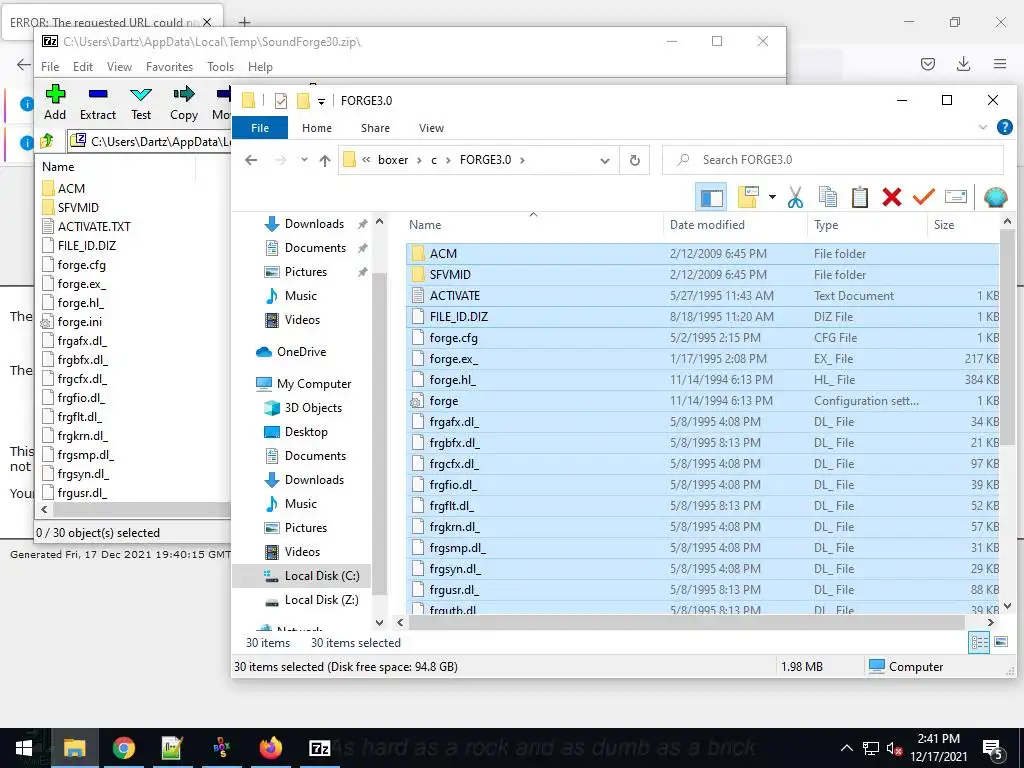The width and height of the screenshot is (1024, 768).
Task: Select 3D Objects in navigation pane
Action: [301, 408]
